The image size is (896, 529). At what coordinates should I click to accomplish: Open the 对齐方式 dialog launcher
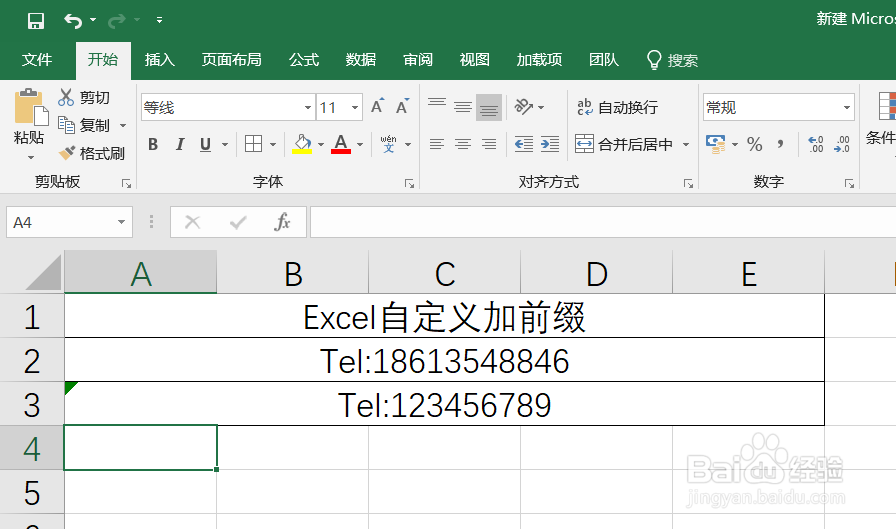[x=688, y=183]
